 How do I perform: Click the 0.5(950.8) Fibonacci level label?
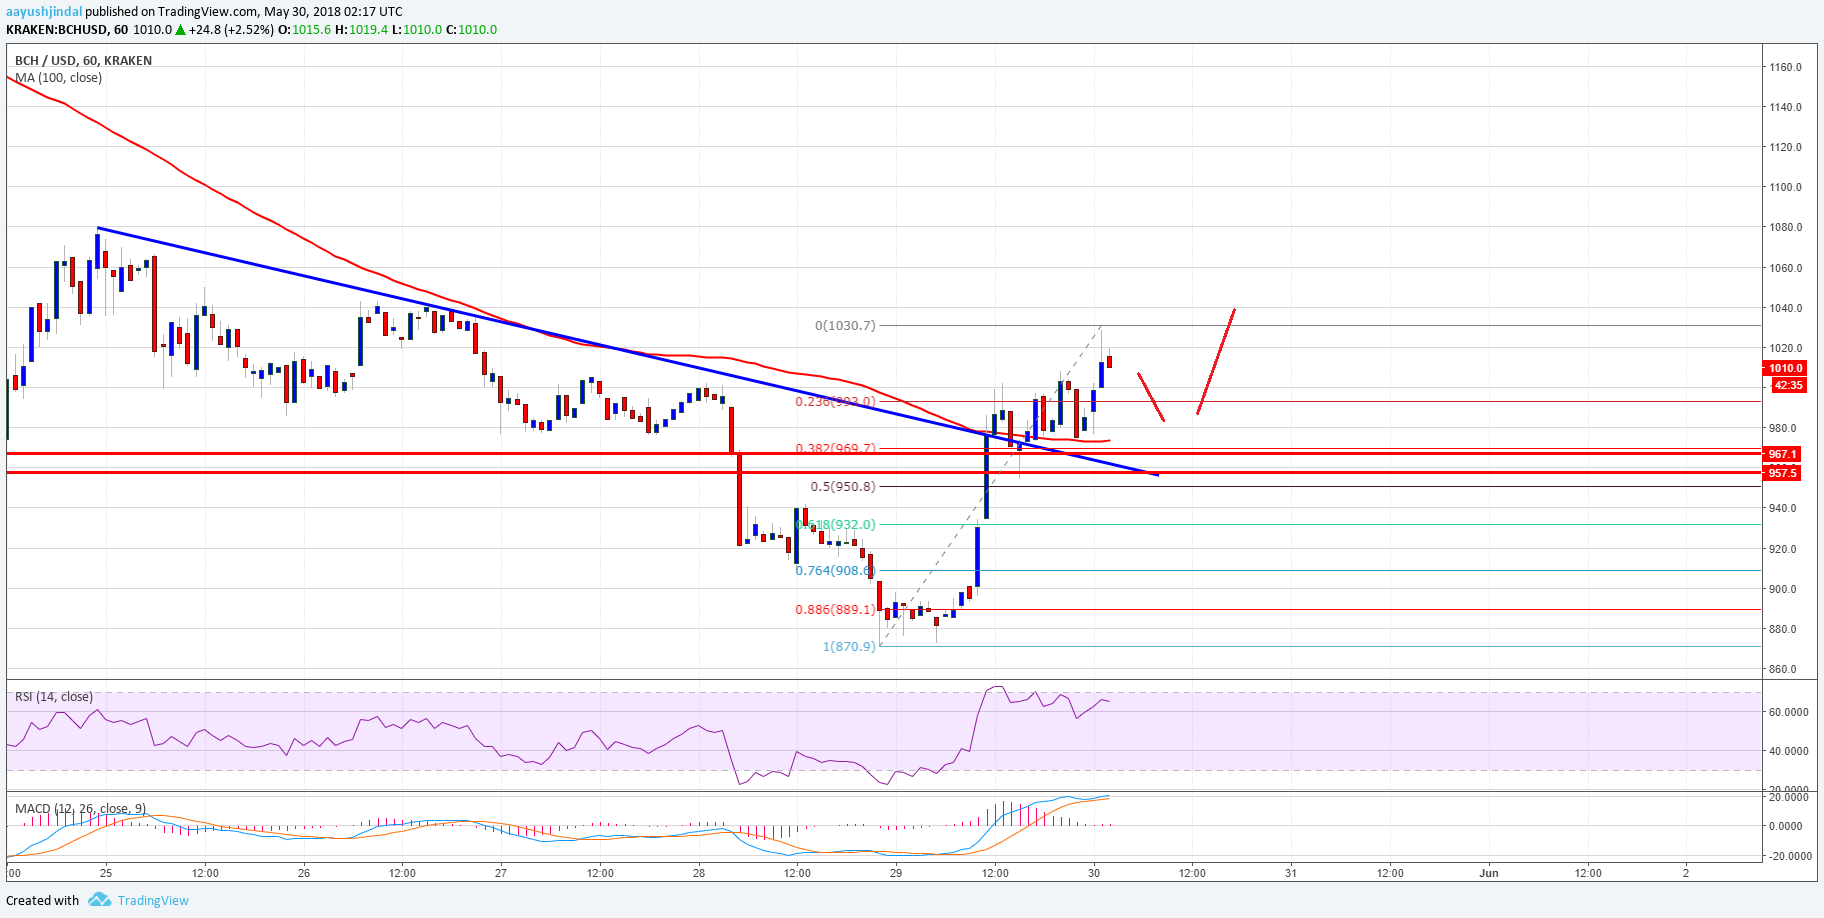(x=843, y=487)
